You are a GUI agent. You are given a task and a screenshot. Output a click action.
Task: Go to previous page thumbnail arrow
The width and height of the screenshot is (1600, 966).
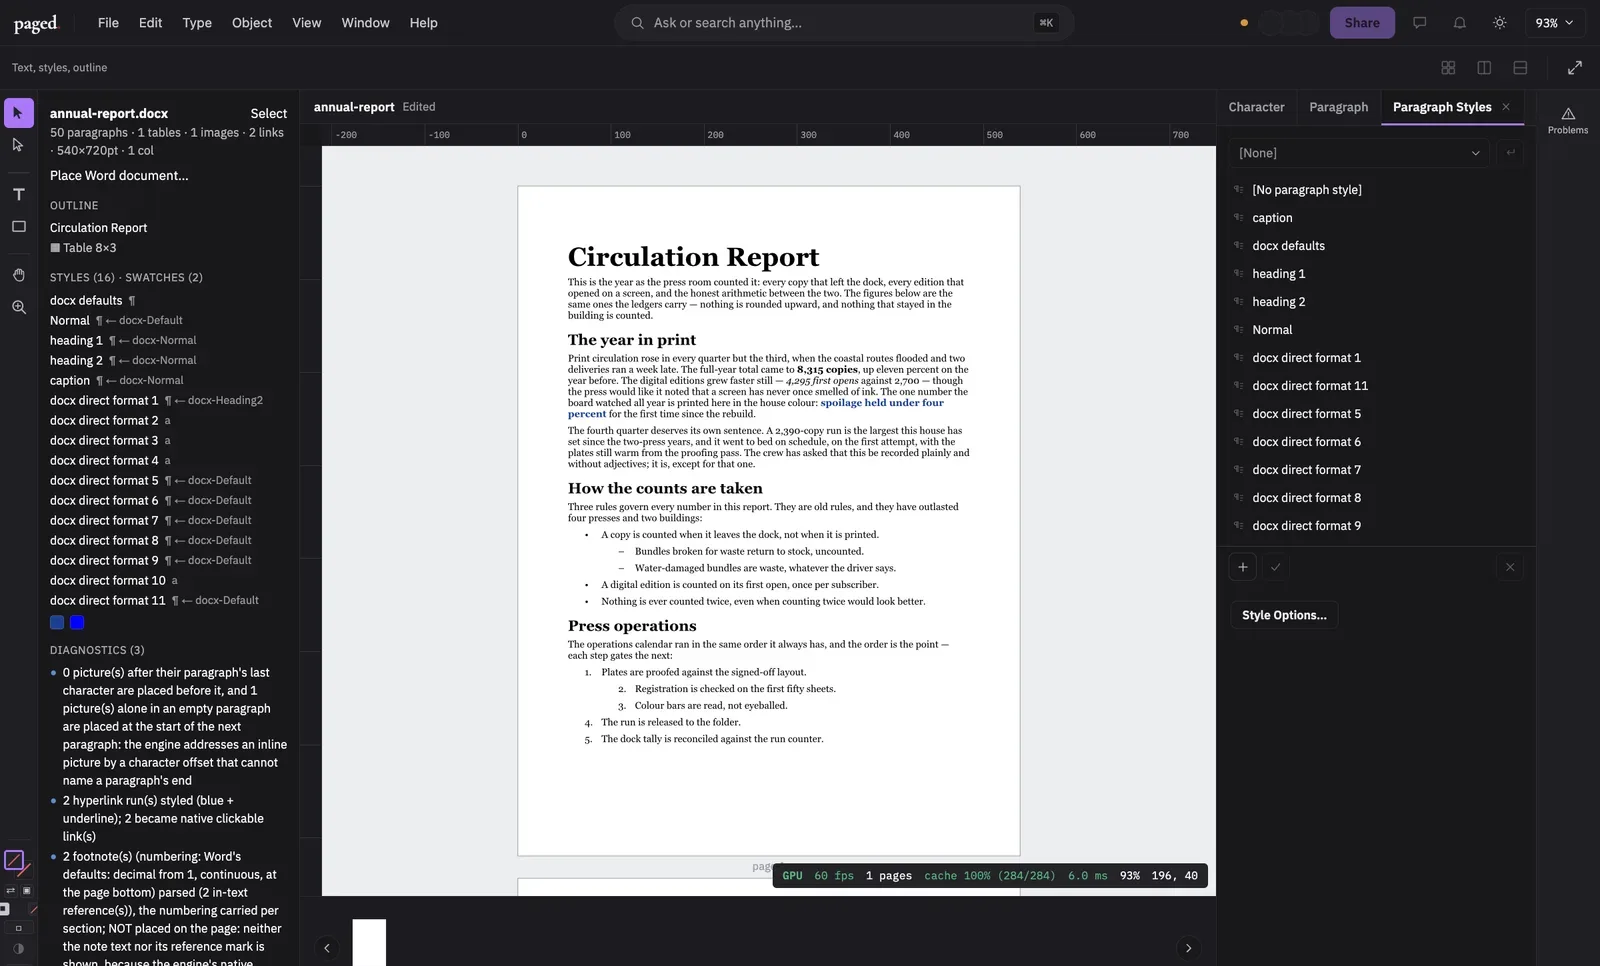pyautogui.click(x=327, y=948)
